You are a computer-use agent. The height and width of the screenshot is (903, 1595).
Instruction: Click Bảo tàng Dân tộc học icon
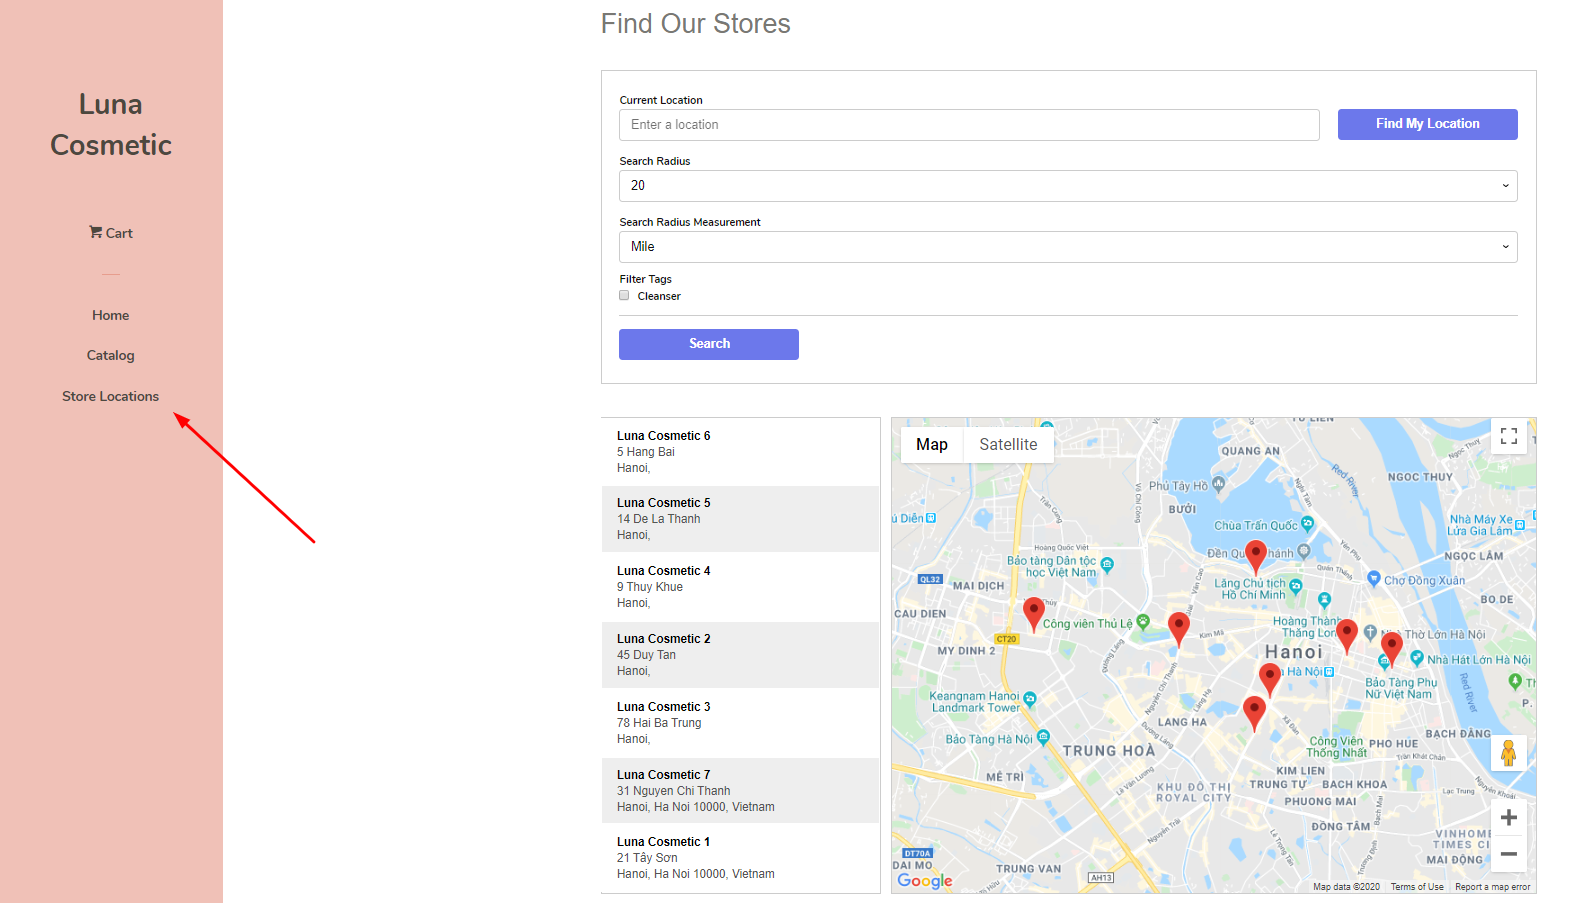1107,565
